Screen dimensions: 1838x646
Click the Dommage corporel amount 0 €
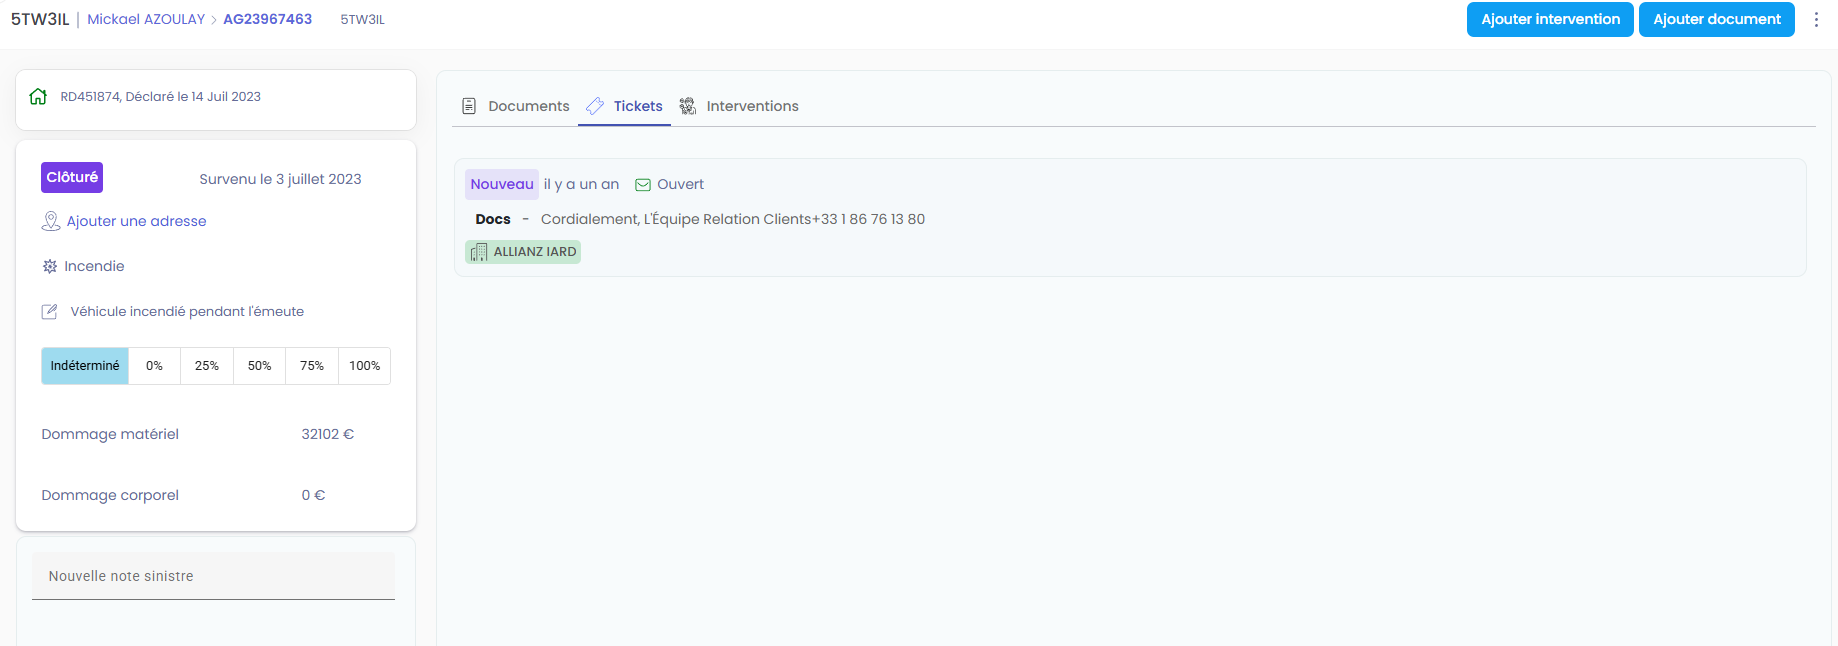pos(313,495)
